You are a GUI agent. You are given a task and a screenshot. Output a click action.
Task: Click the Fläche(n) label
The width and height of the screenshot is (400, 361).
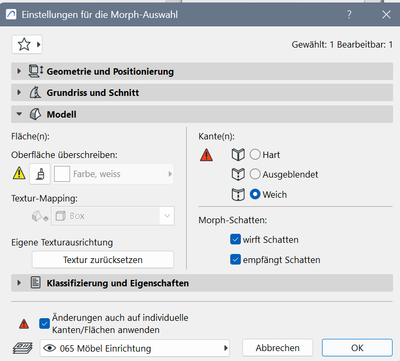pyautogui.click(x=30, y=136)
